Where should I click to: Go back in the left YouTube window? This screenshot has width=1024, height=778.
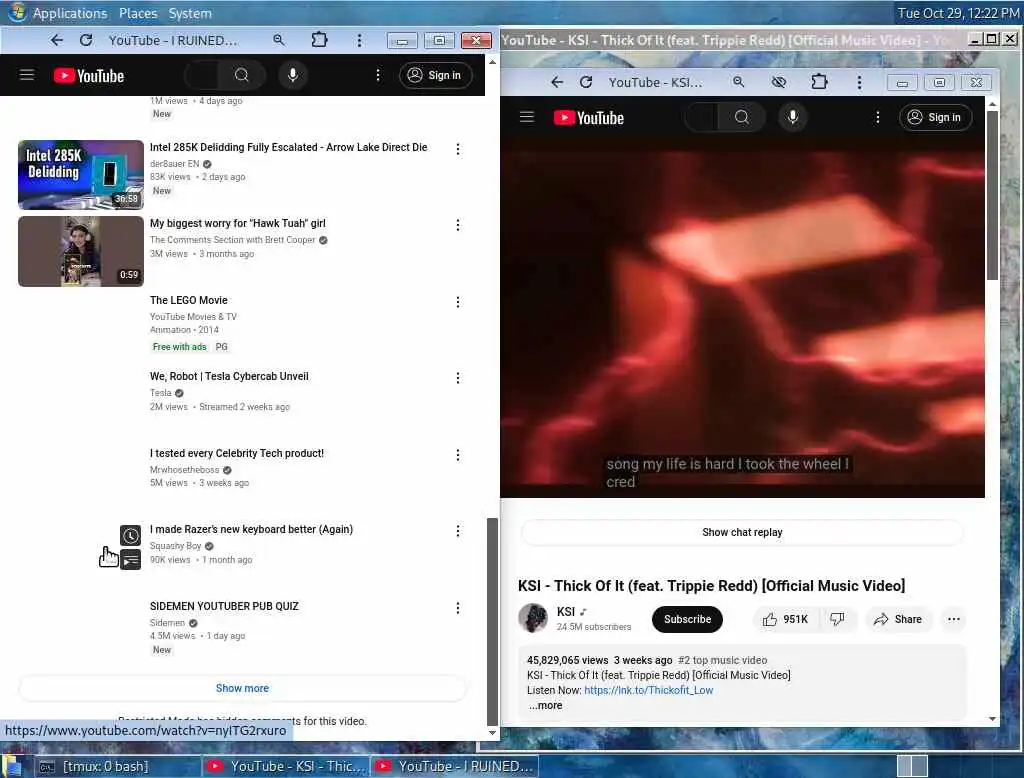pyautogui.click(x=57, y=41)
